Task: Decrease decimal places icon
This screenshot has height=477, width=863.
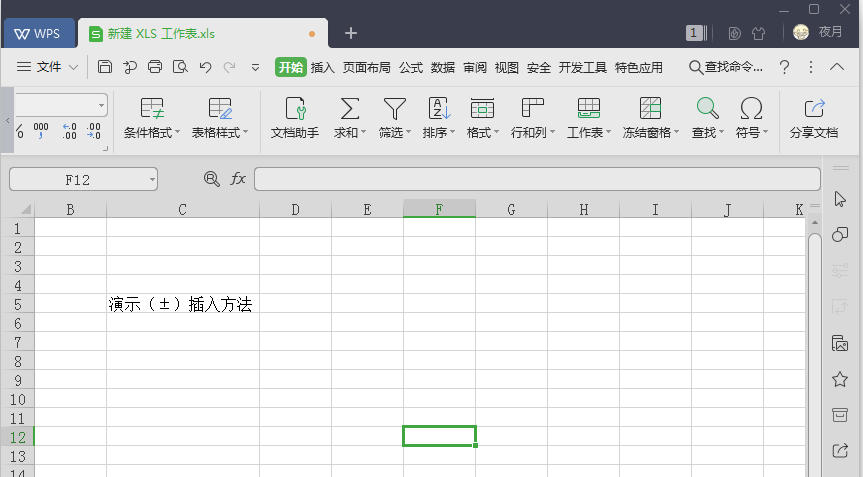Action: click(94, 131)
